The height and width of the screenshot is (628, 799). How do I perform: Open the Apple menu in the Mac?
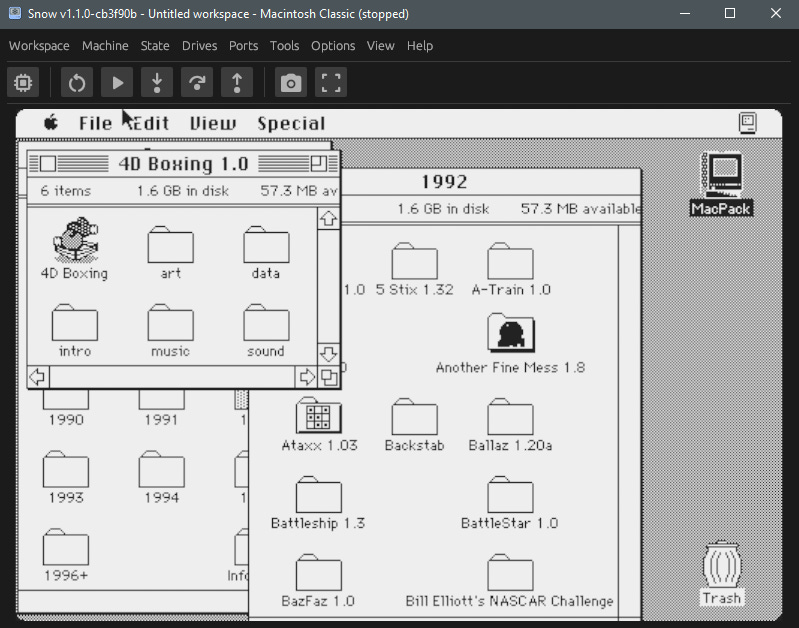coord(51,123)
